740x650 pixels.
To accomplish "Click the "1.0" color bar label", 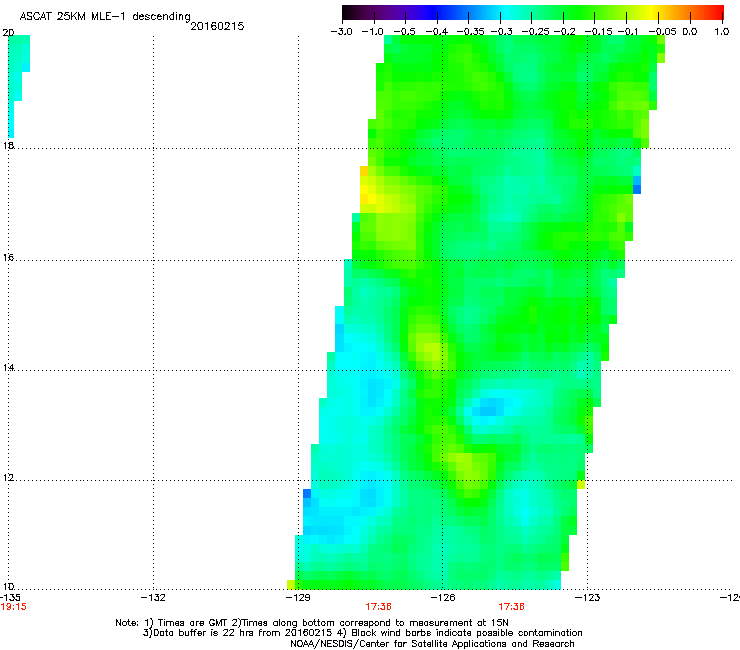I will pos(722,32).
